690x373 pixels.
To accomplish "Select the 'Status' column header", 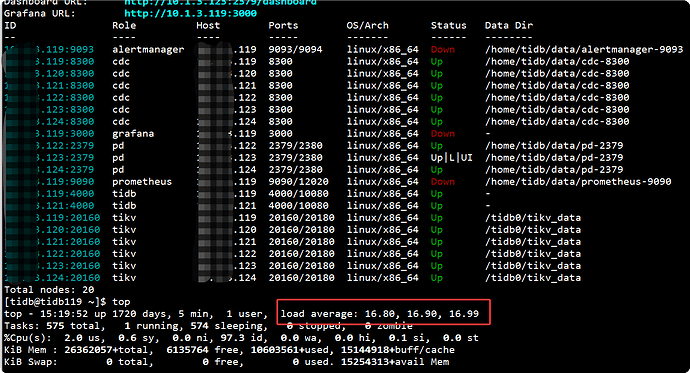I will 448,26.
